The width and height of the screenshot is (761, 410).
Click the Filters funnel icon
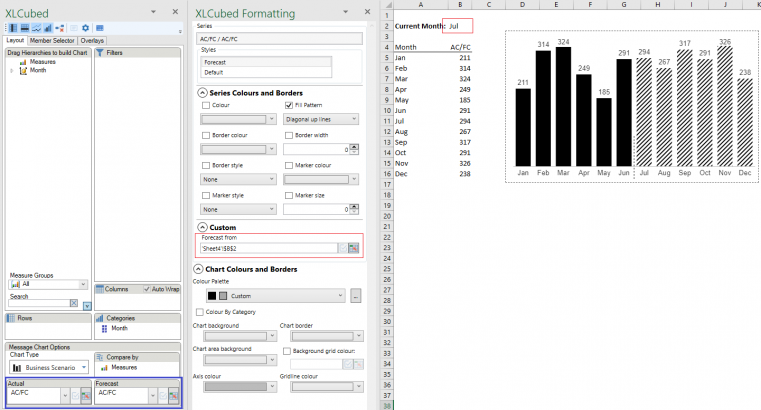click(x=99, y=52)
